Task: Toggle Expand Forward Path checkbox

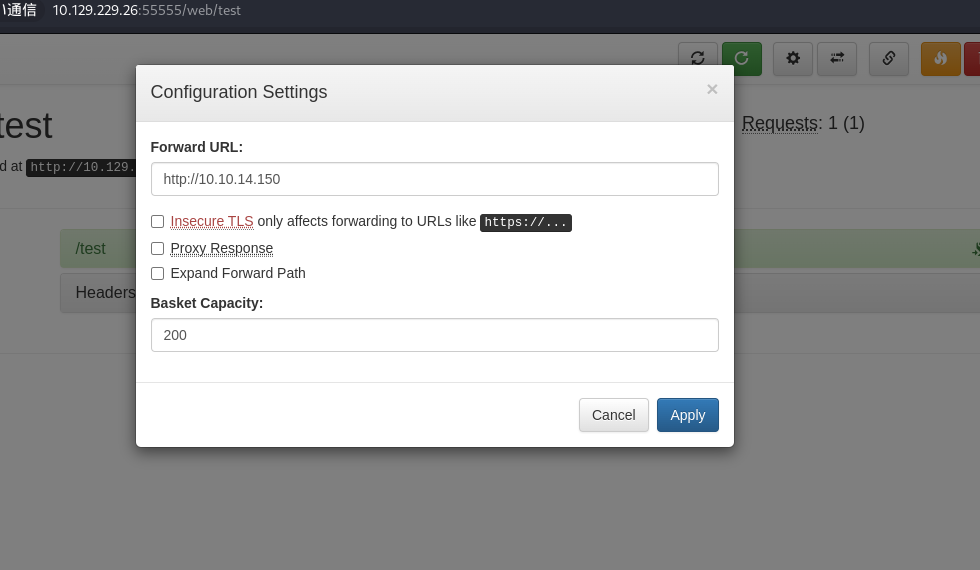Action: [x=158, y=273]
